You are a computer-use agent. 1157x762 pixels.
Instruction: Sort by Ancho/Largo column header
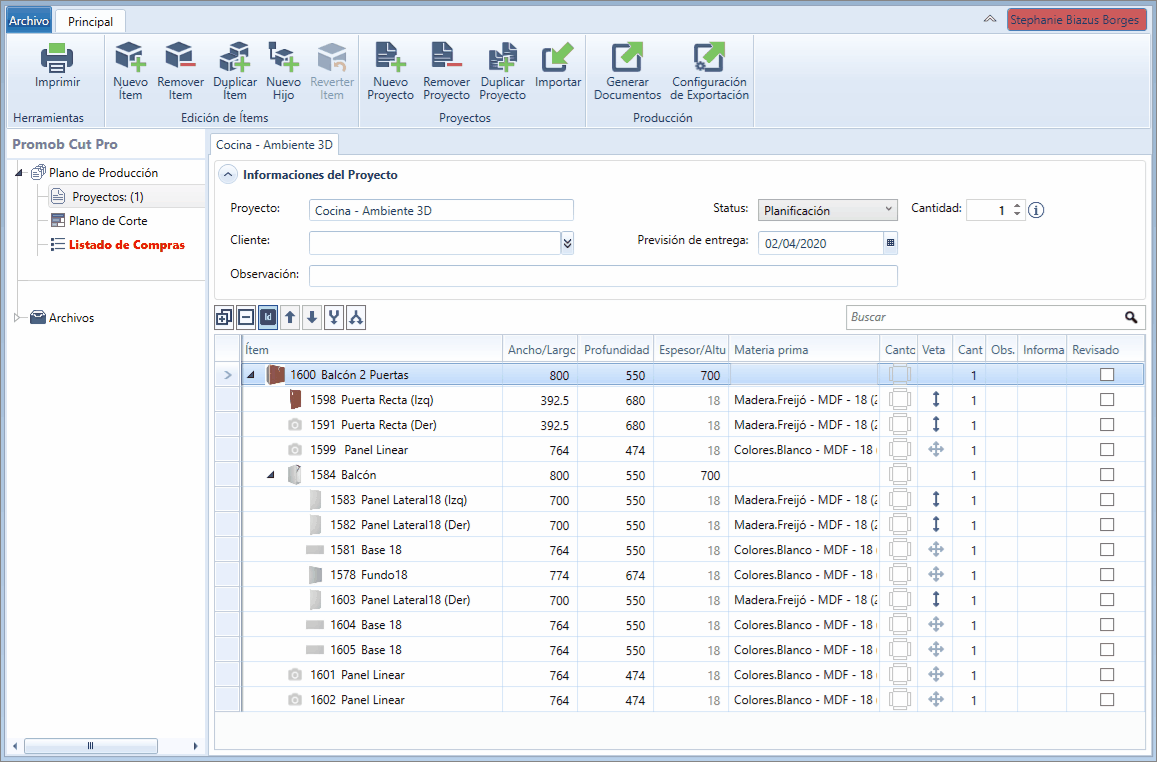540,350
